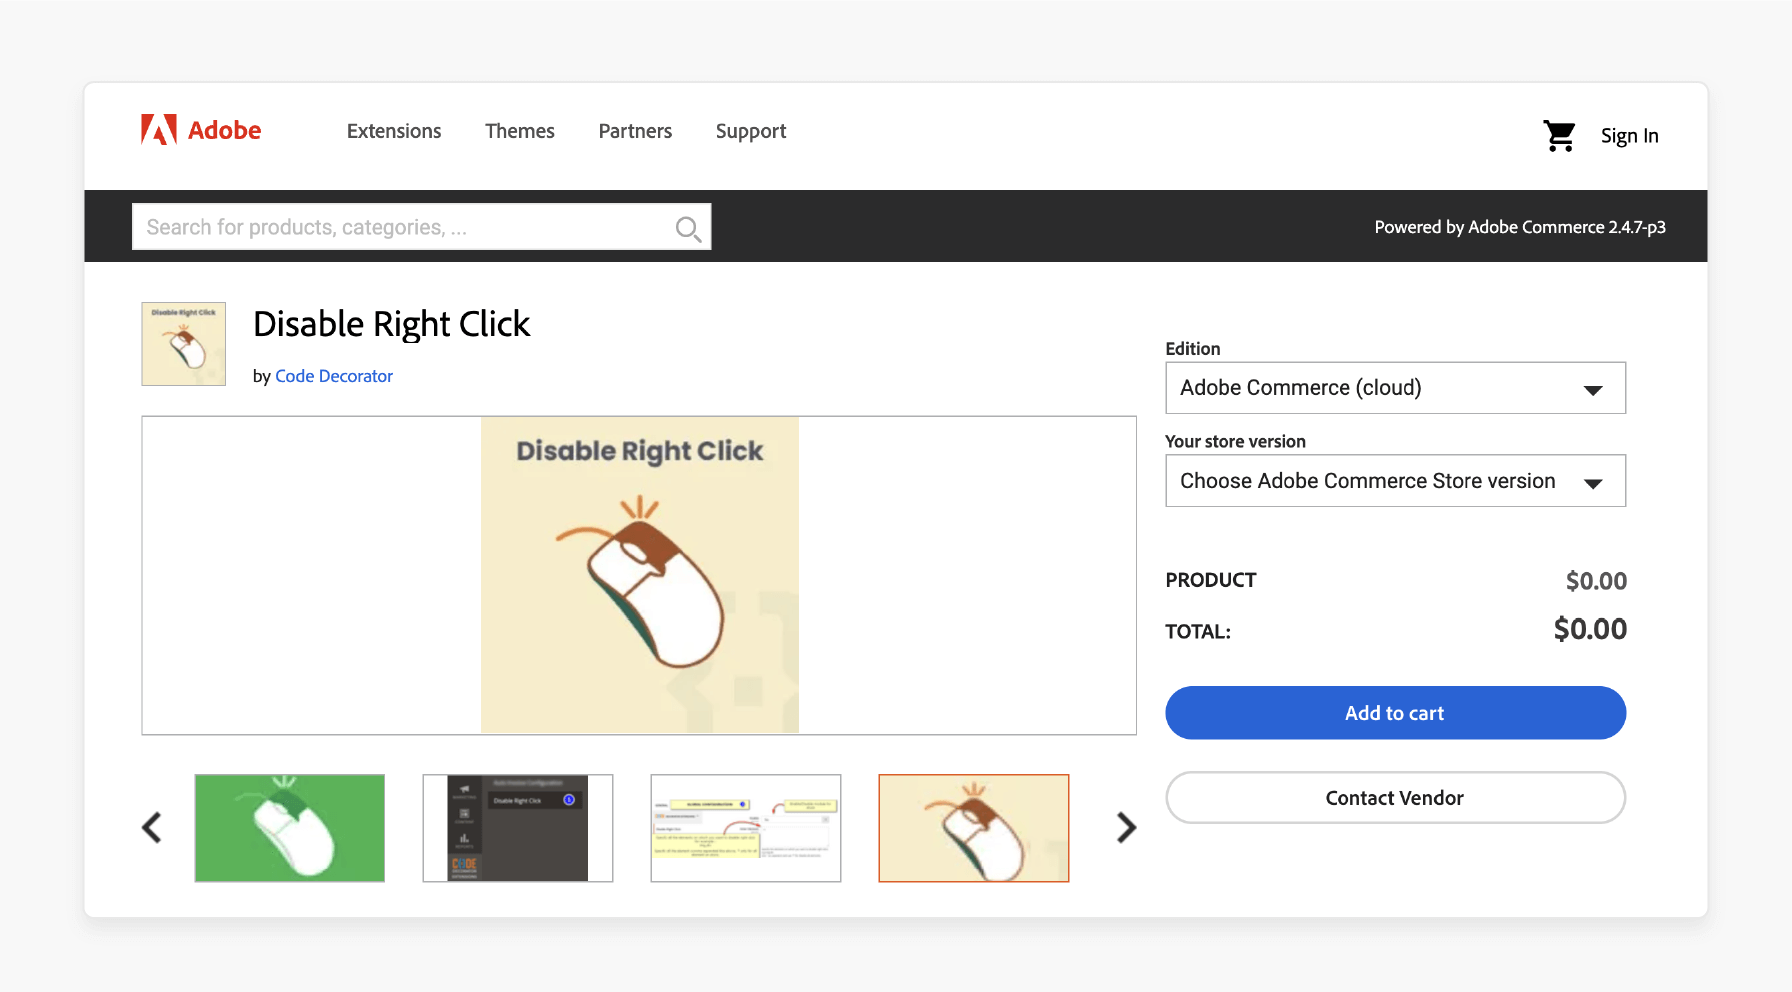Click the search magnifier icon
Viewport: 1792px width, 992px height.
pyautogui.click(x=687, y=228)
